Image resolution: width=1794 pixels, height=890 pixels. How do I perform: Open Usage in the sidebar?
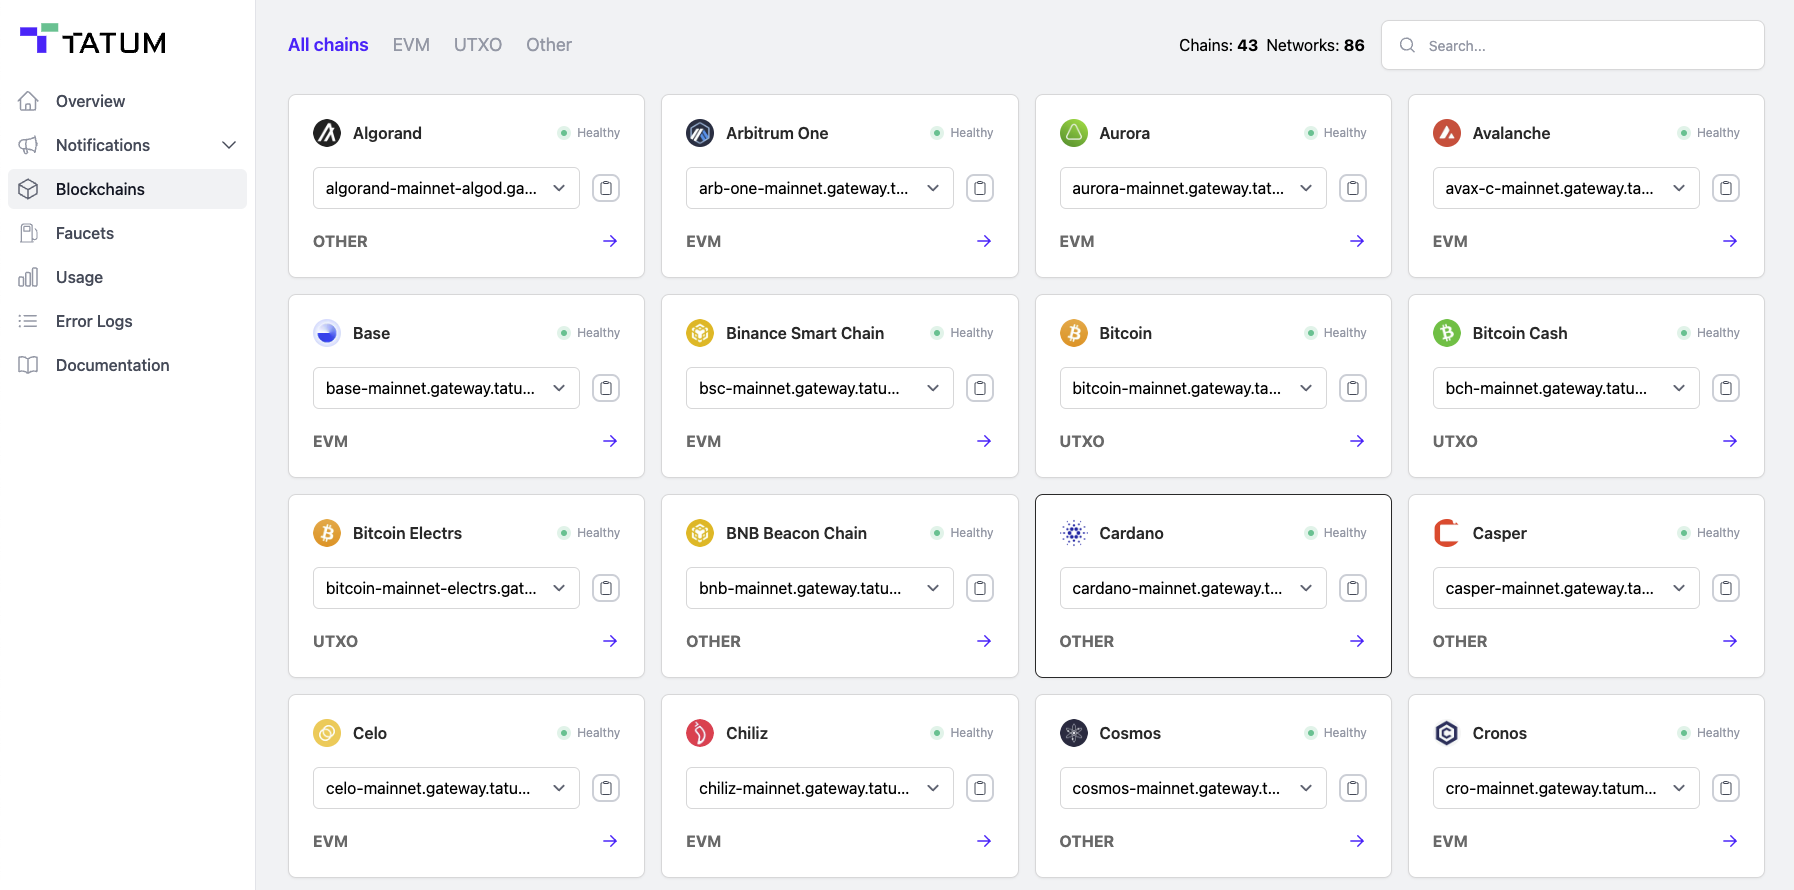point(127,277)
